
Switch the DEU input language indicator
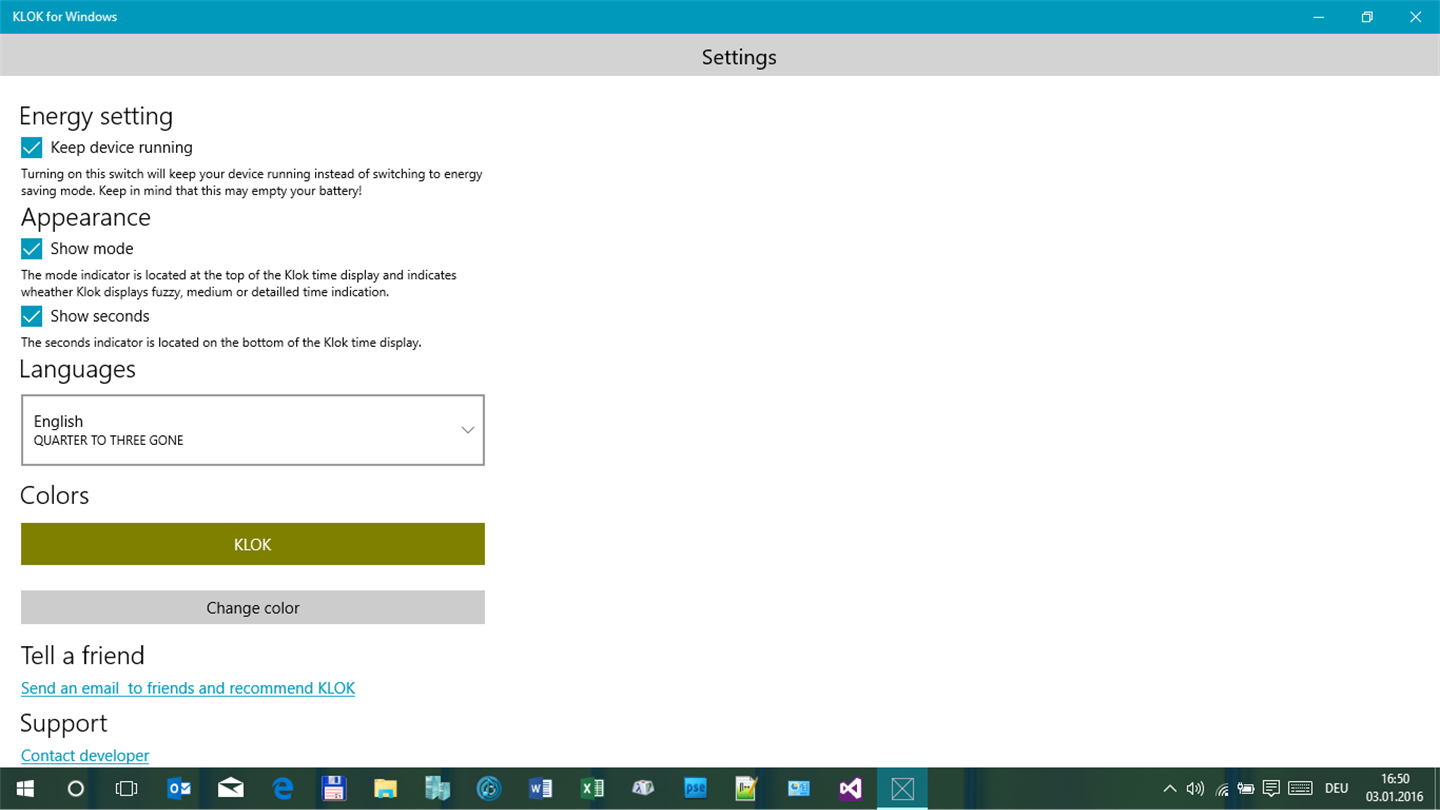pos(1337,789)
